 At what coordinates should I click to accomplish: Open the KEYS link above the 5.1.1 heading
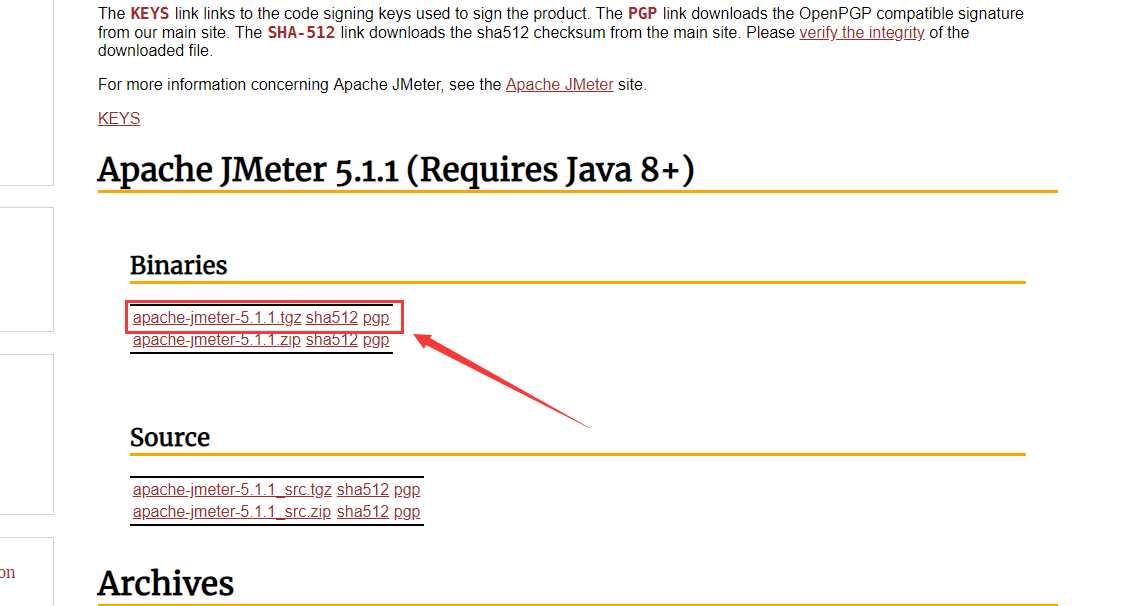119,118
